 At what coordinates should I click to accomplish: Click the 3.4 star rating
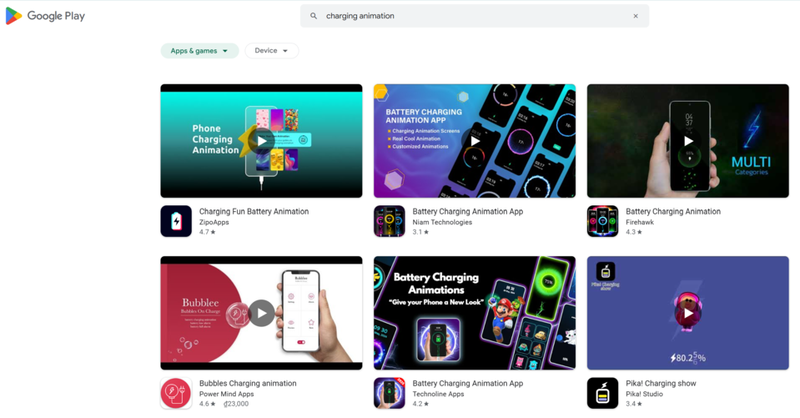(634, 404)
